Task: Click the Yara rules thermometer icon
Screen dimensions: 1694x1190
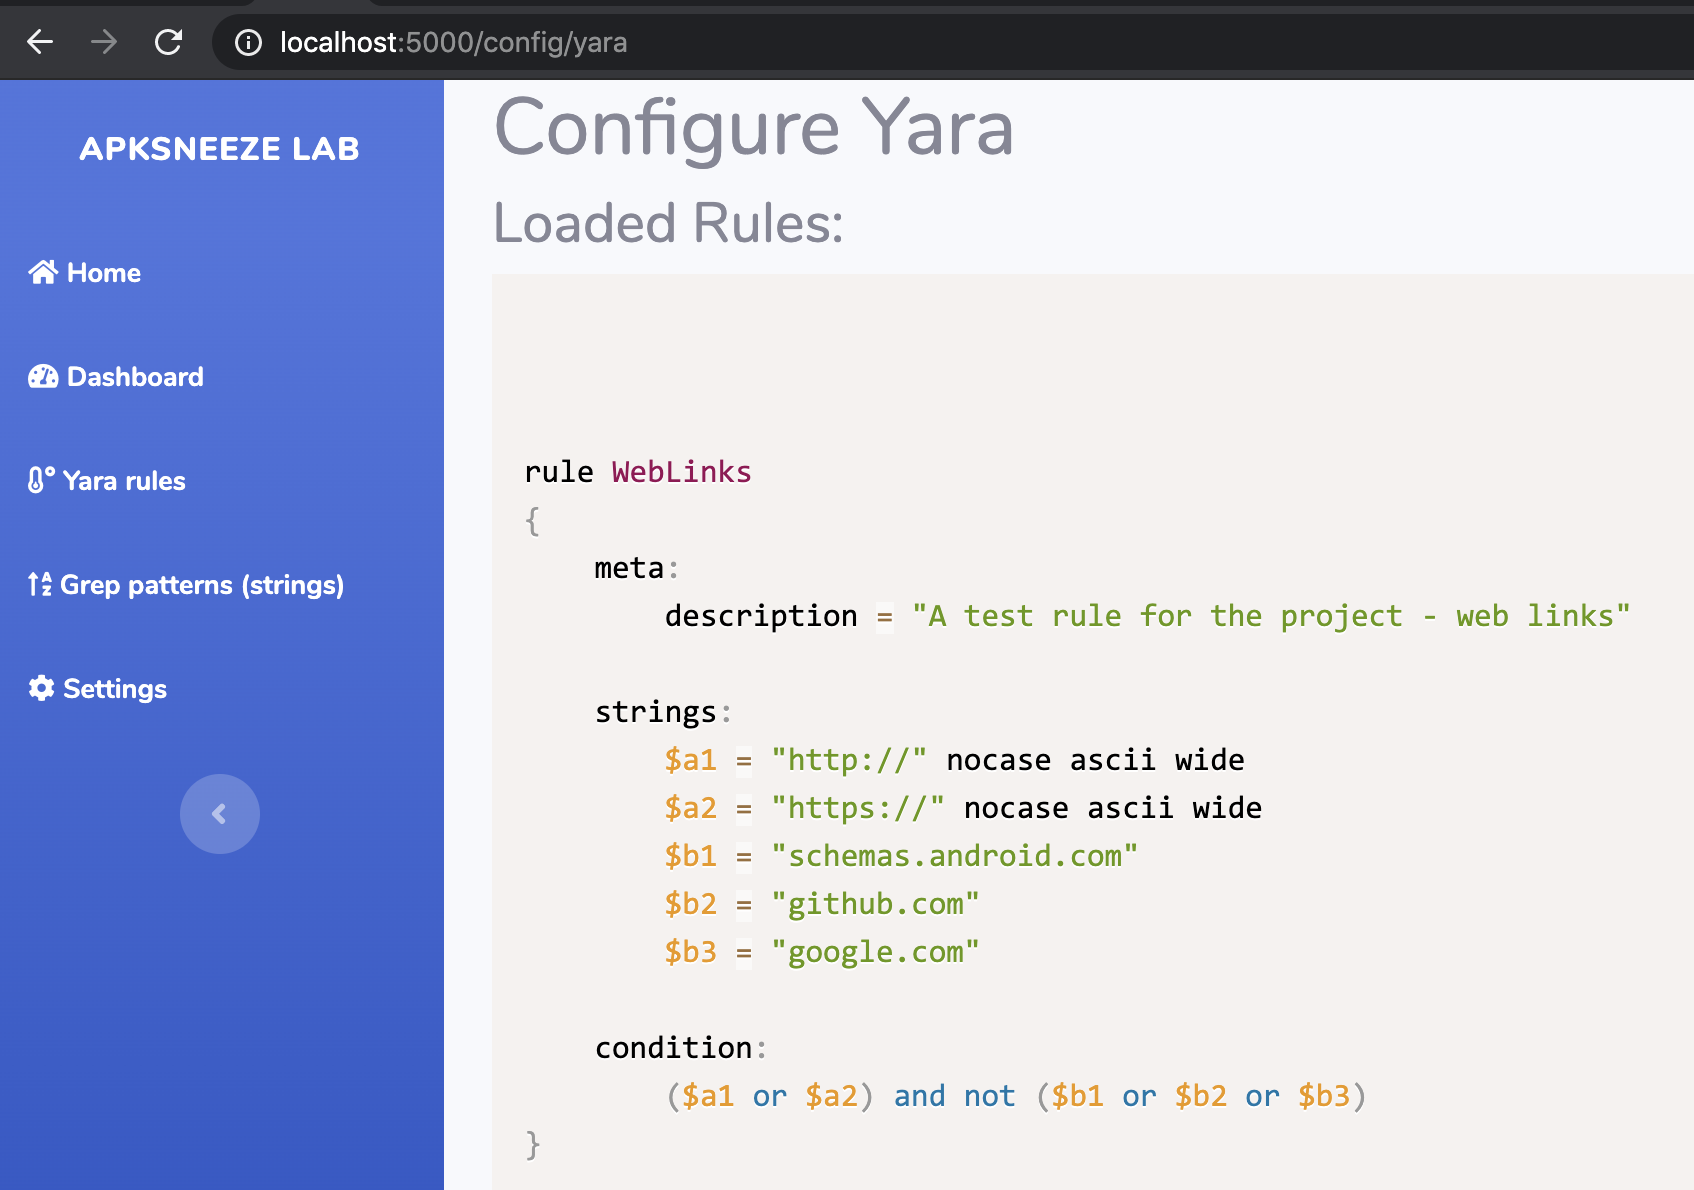Action: pos(41,480)
